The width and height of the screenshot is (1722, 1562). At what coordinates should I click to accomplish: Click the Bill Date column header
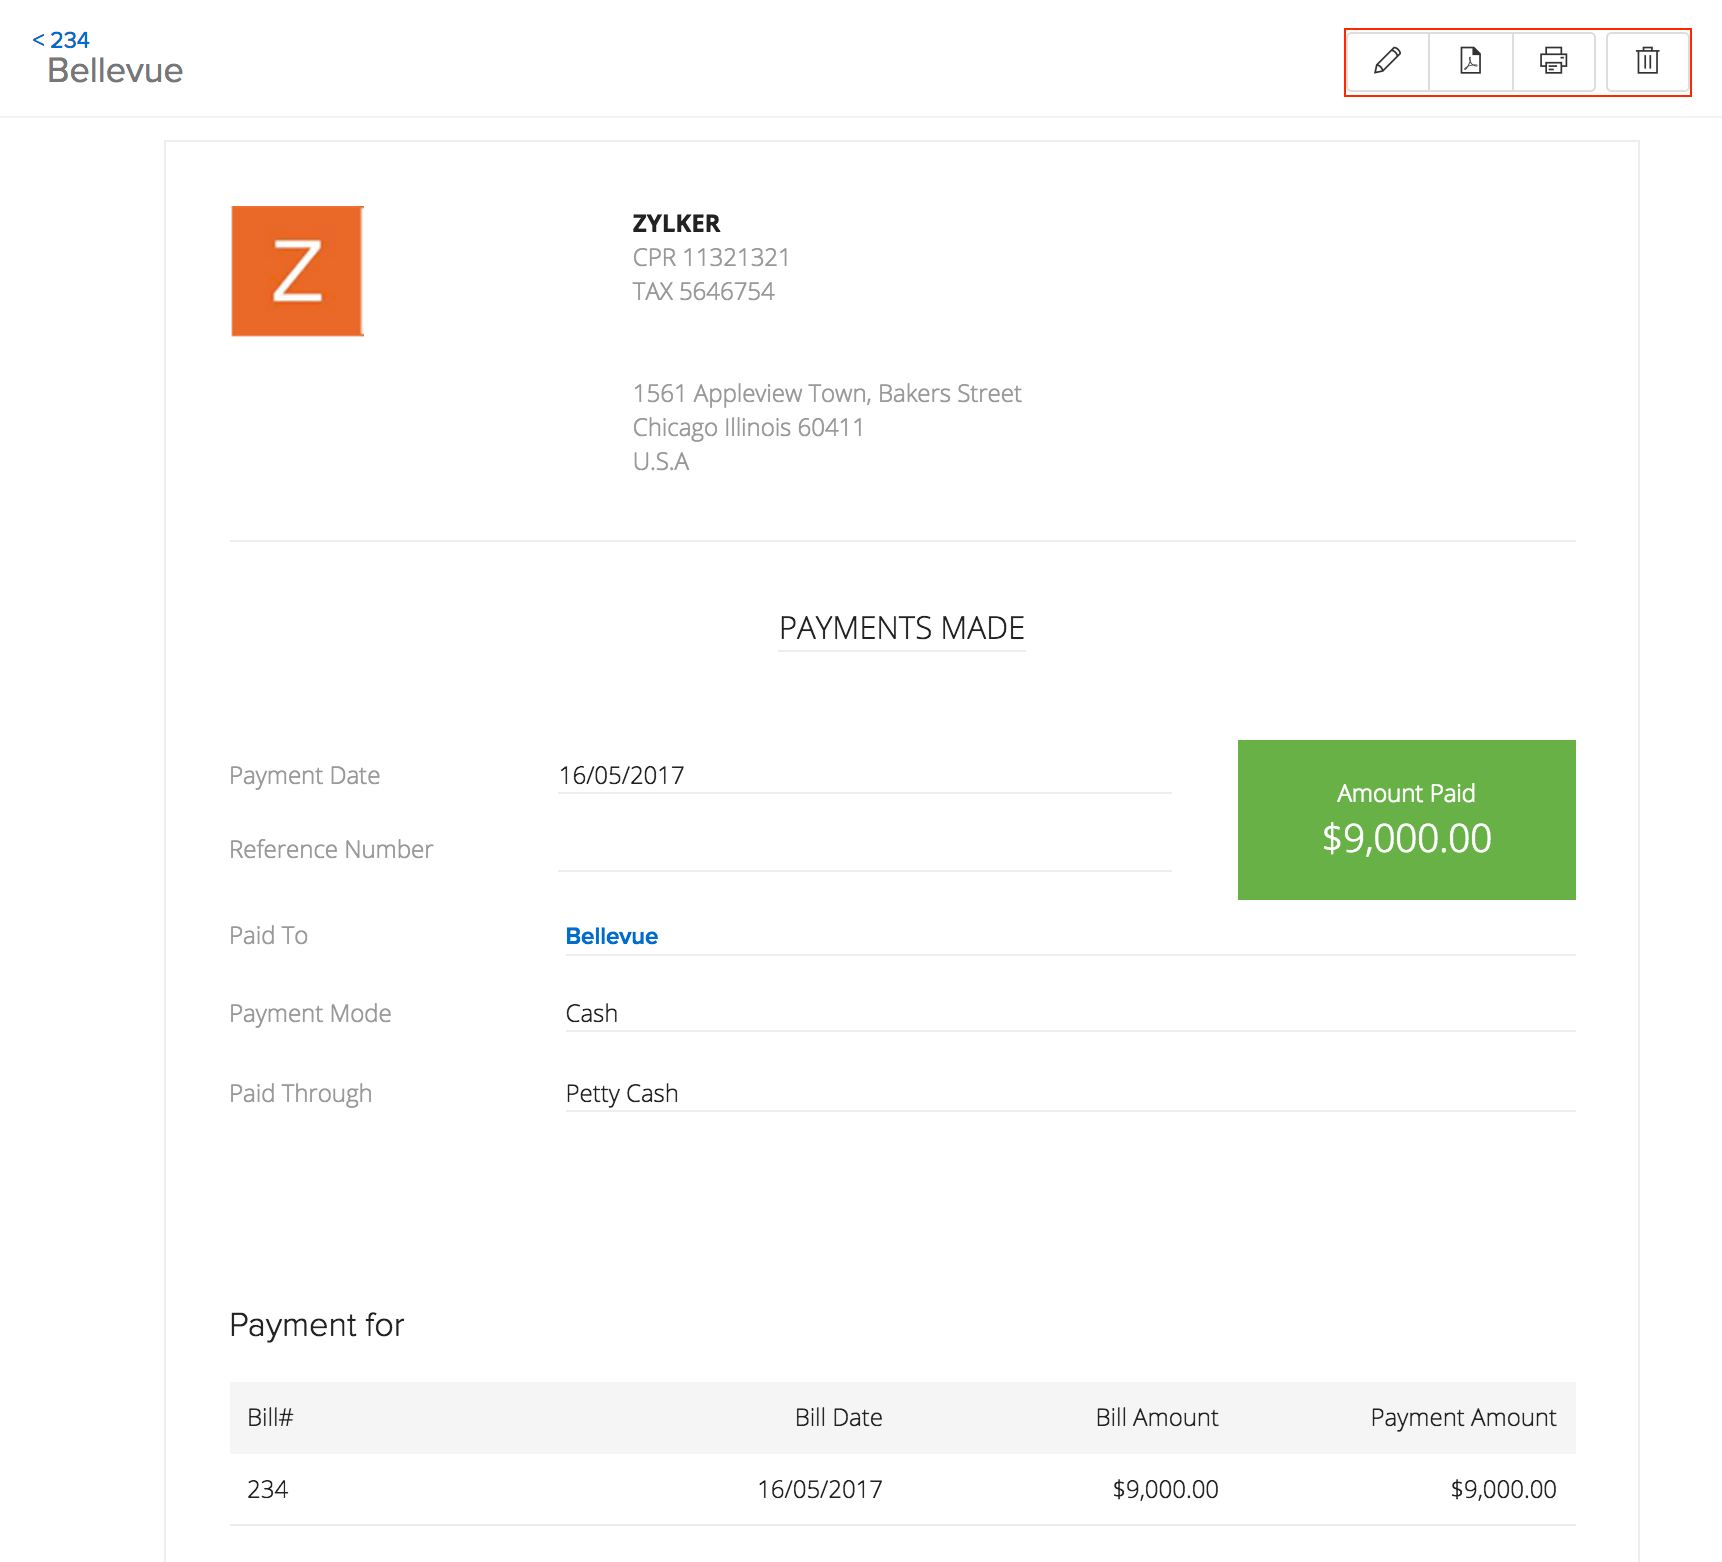(838, 1417)
